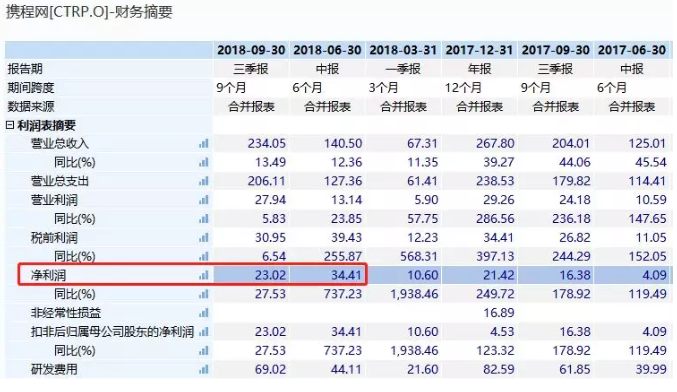
Task: Click the 一季报 report type cell
Action: (x=403, y=69)
